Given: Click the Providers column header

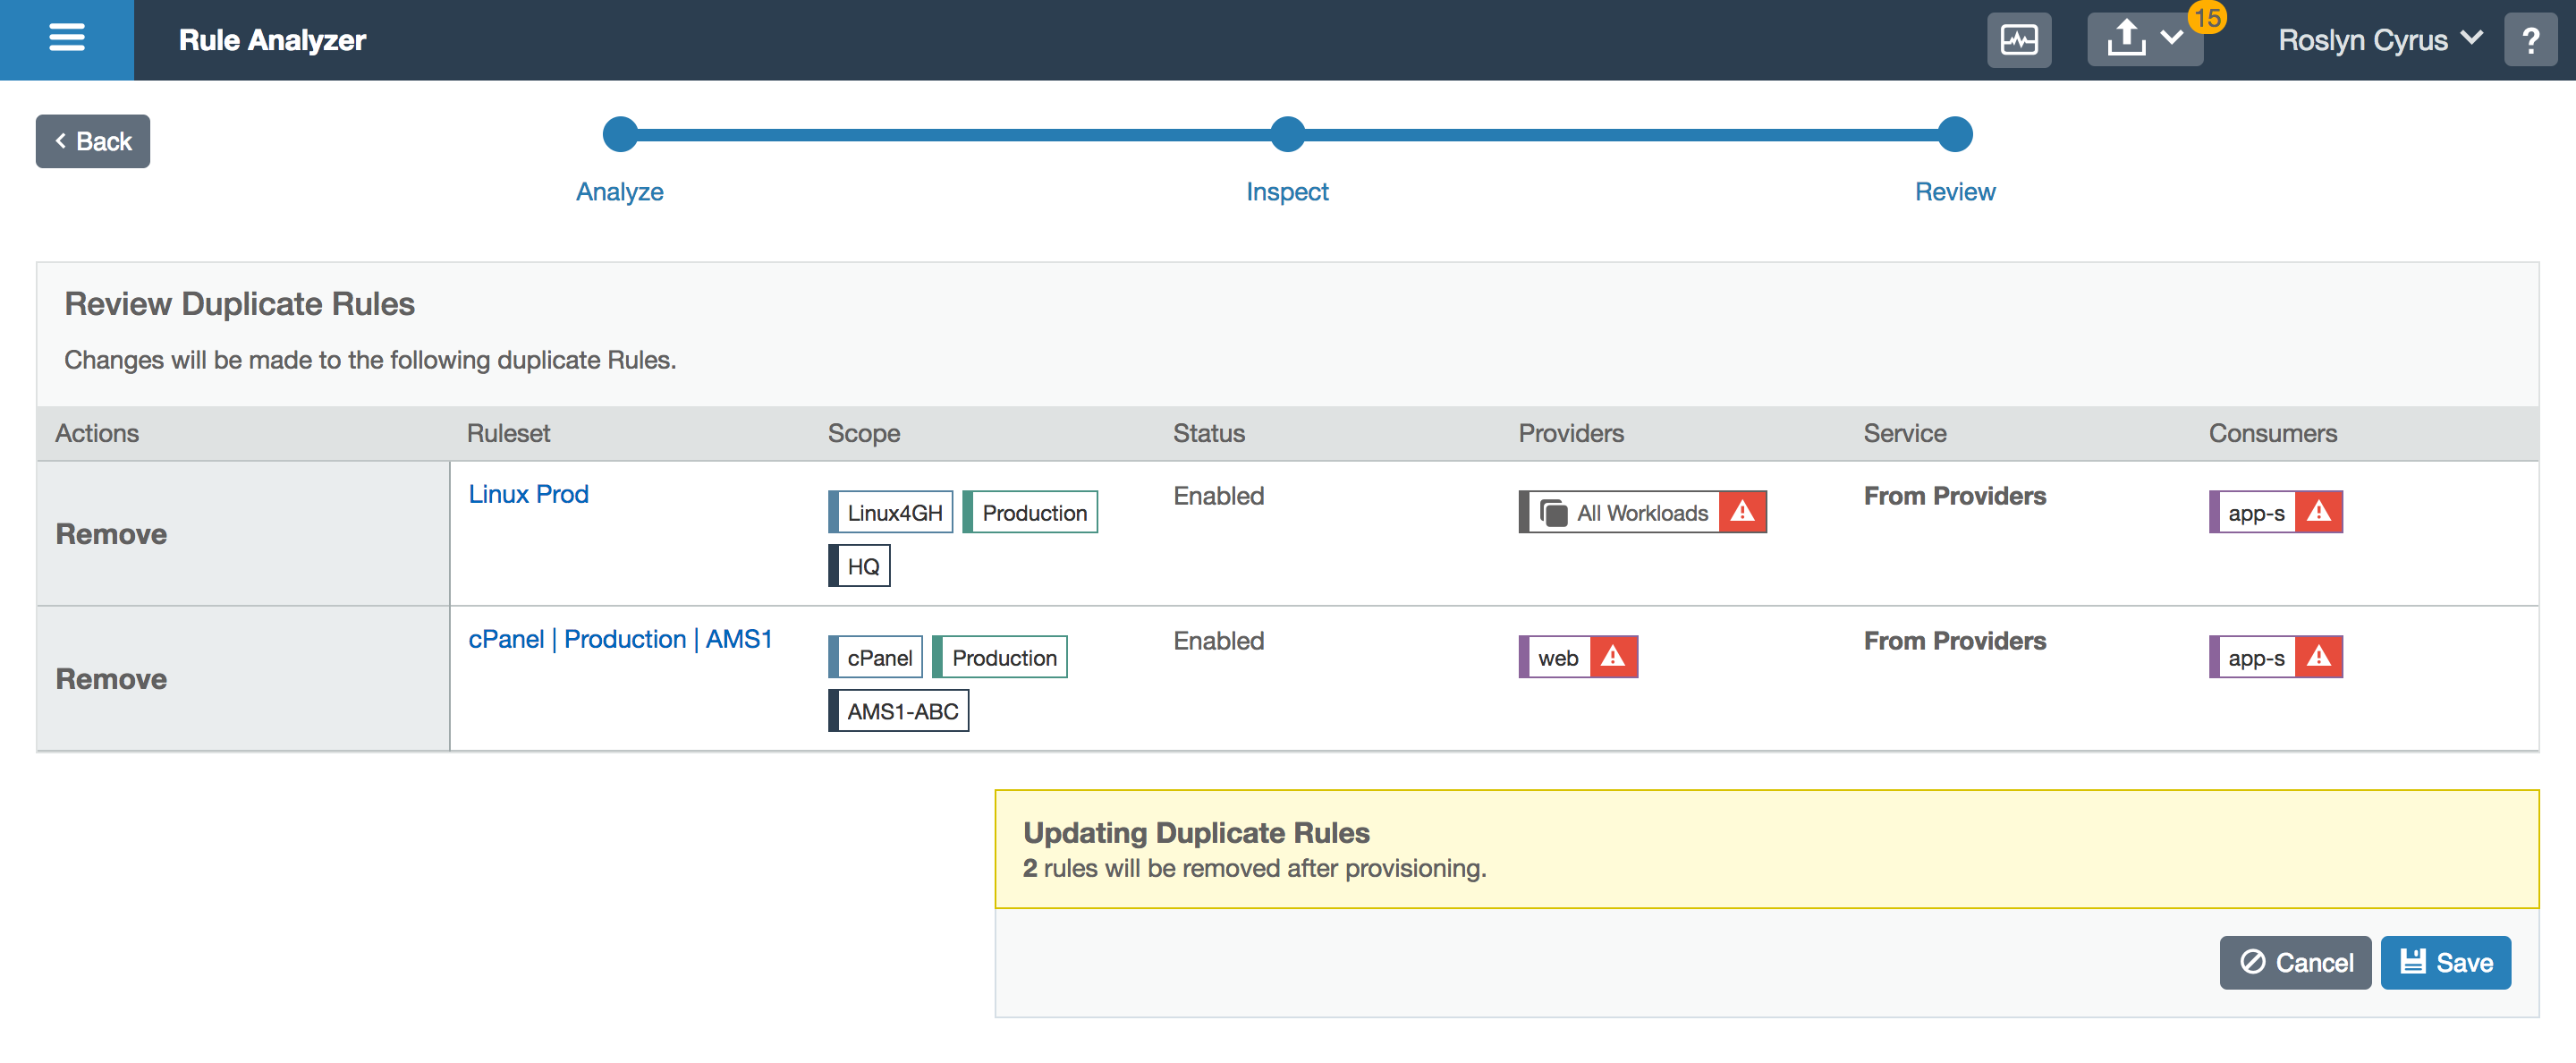Looking at the screenshot, I should 1570,433.
